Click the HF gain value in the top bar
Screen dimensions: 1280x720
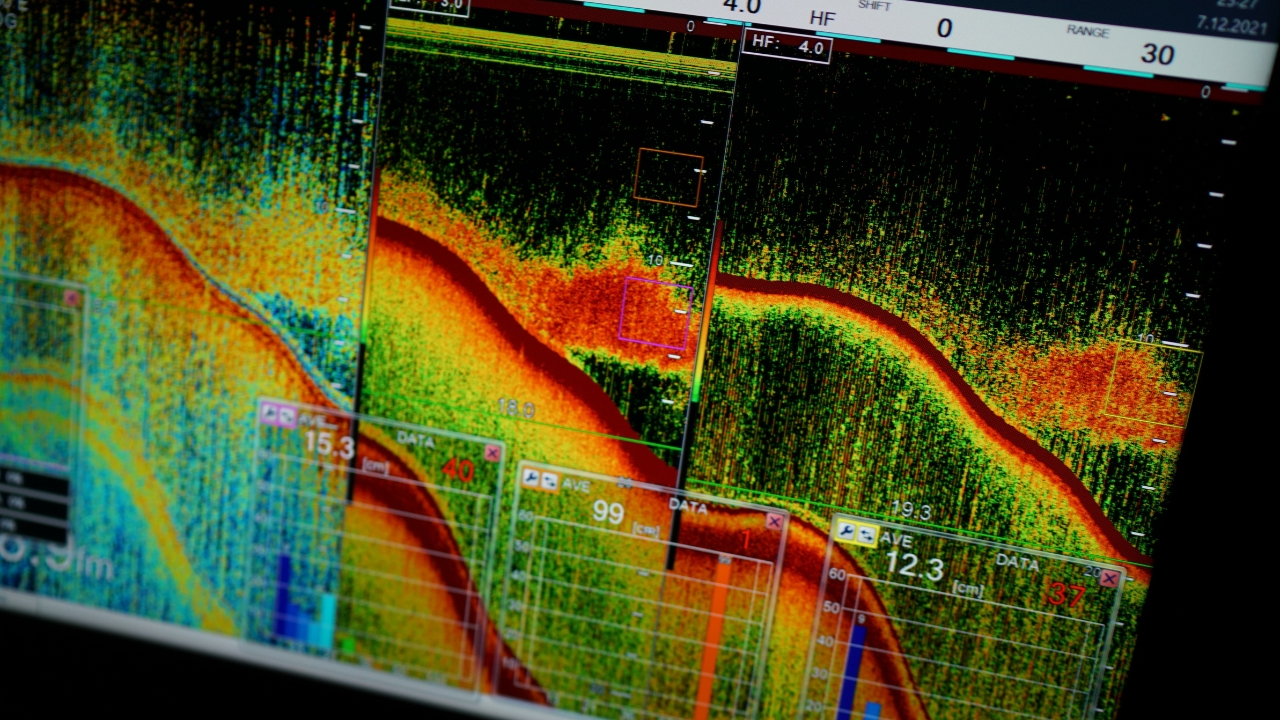[x=741, y=8]
